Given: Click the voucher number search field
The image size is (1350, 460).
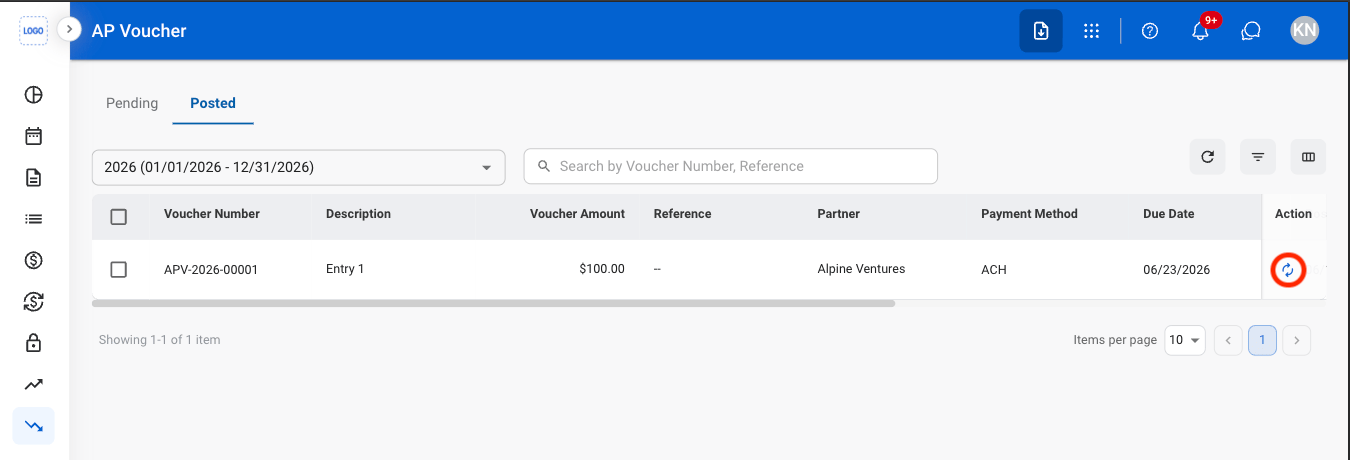Looking at the screenshot, I should click(x=731, y=166).
